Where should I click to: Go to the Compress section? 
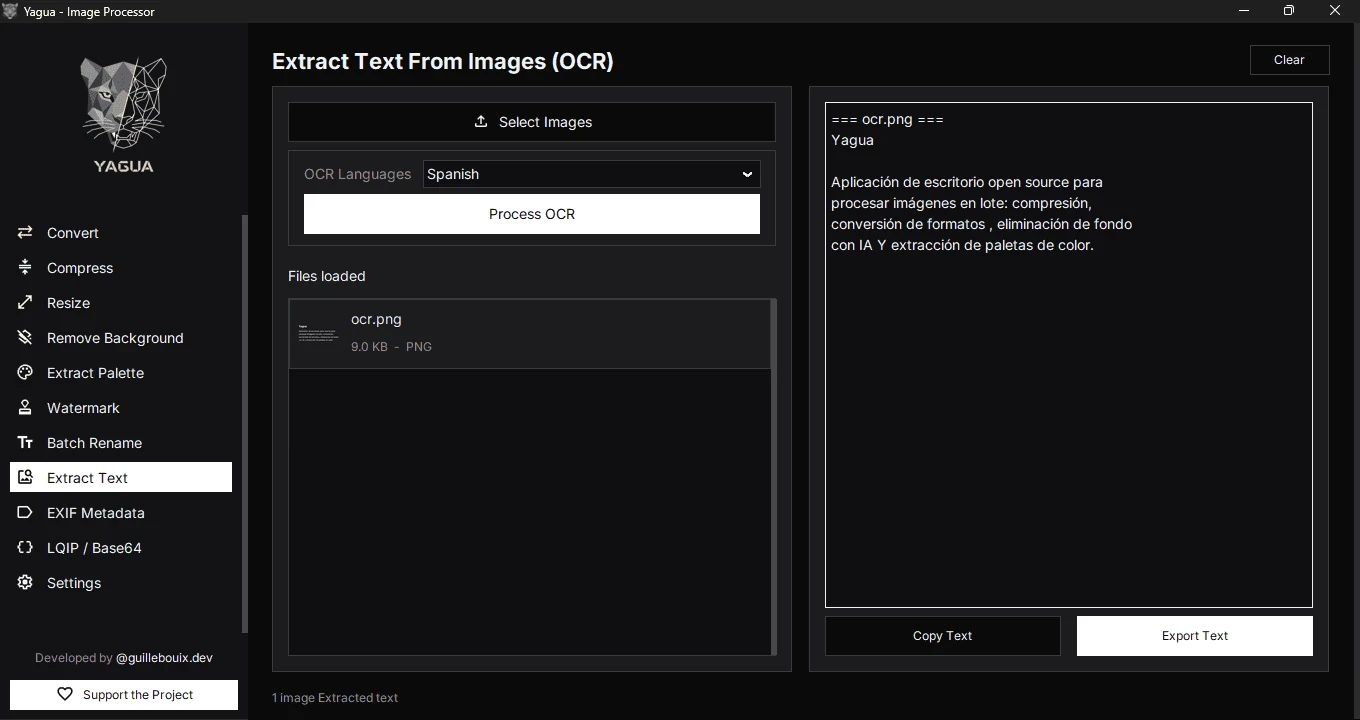(121, 268)
